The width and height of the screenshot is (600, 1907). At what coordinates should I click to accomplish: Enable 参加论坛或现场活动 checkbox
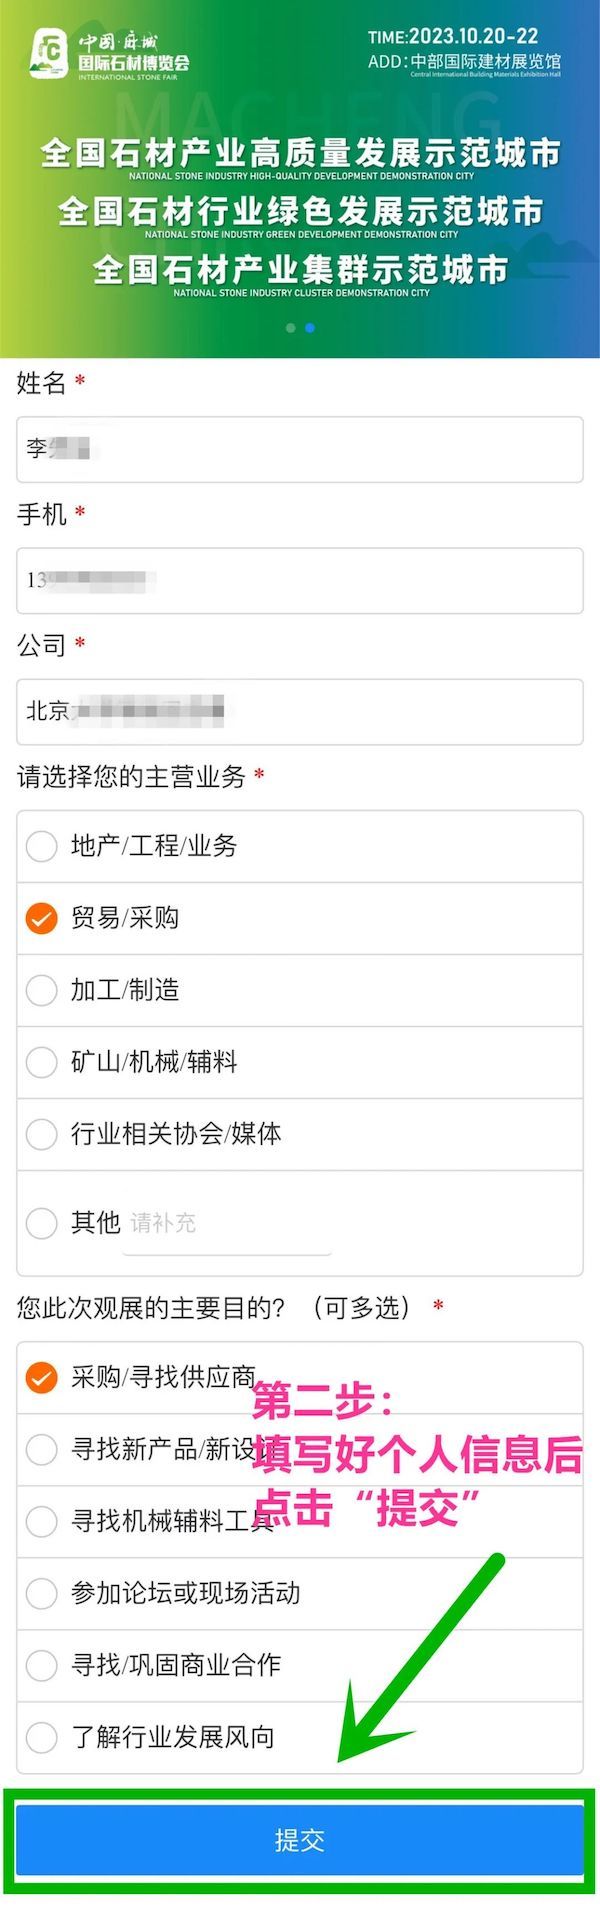[x=41, y=1593]
